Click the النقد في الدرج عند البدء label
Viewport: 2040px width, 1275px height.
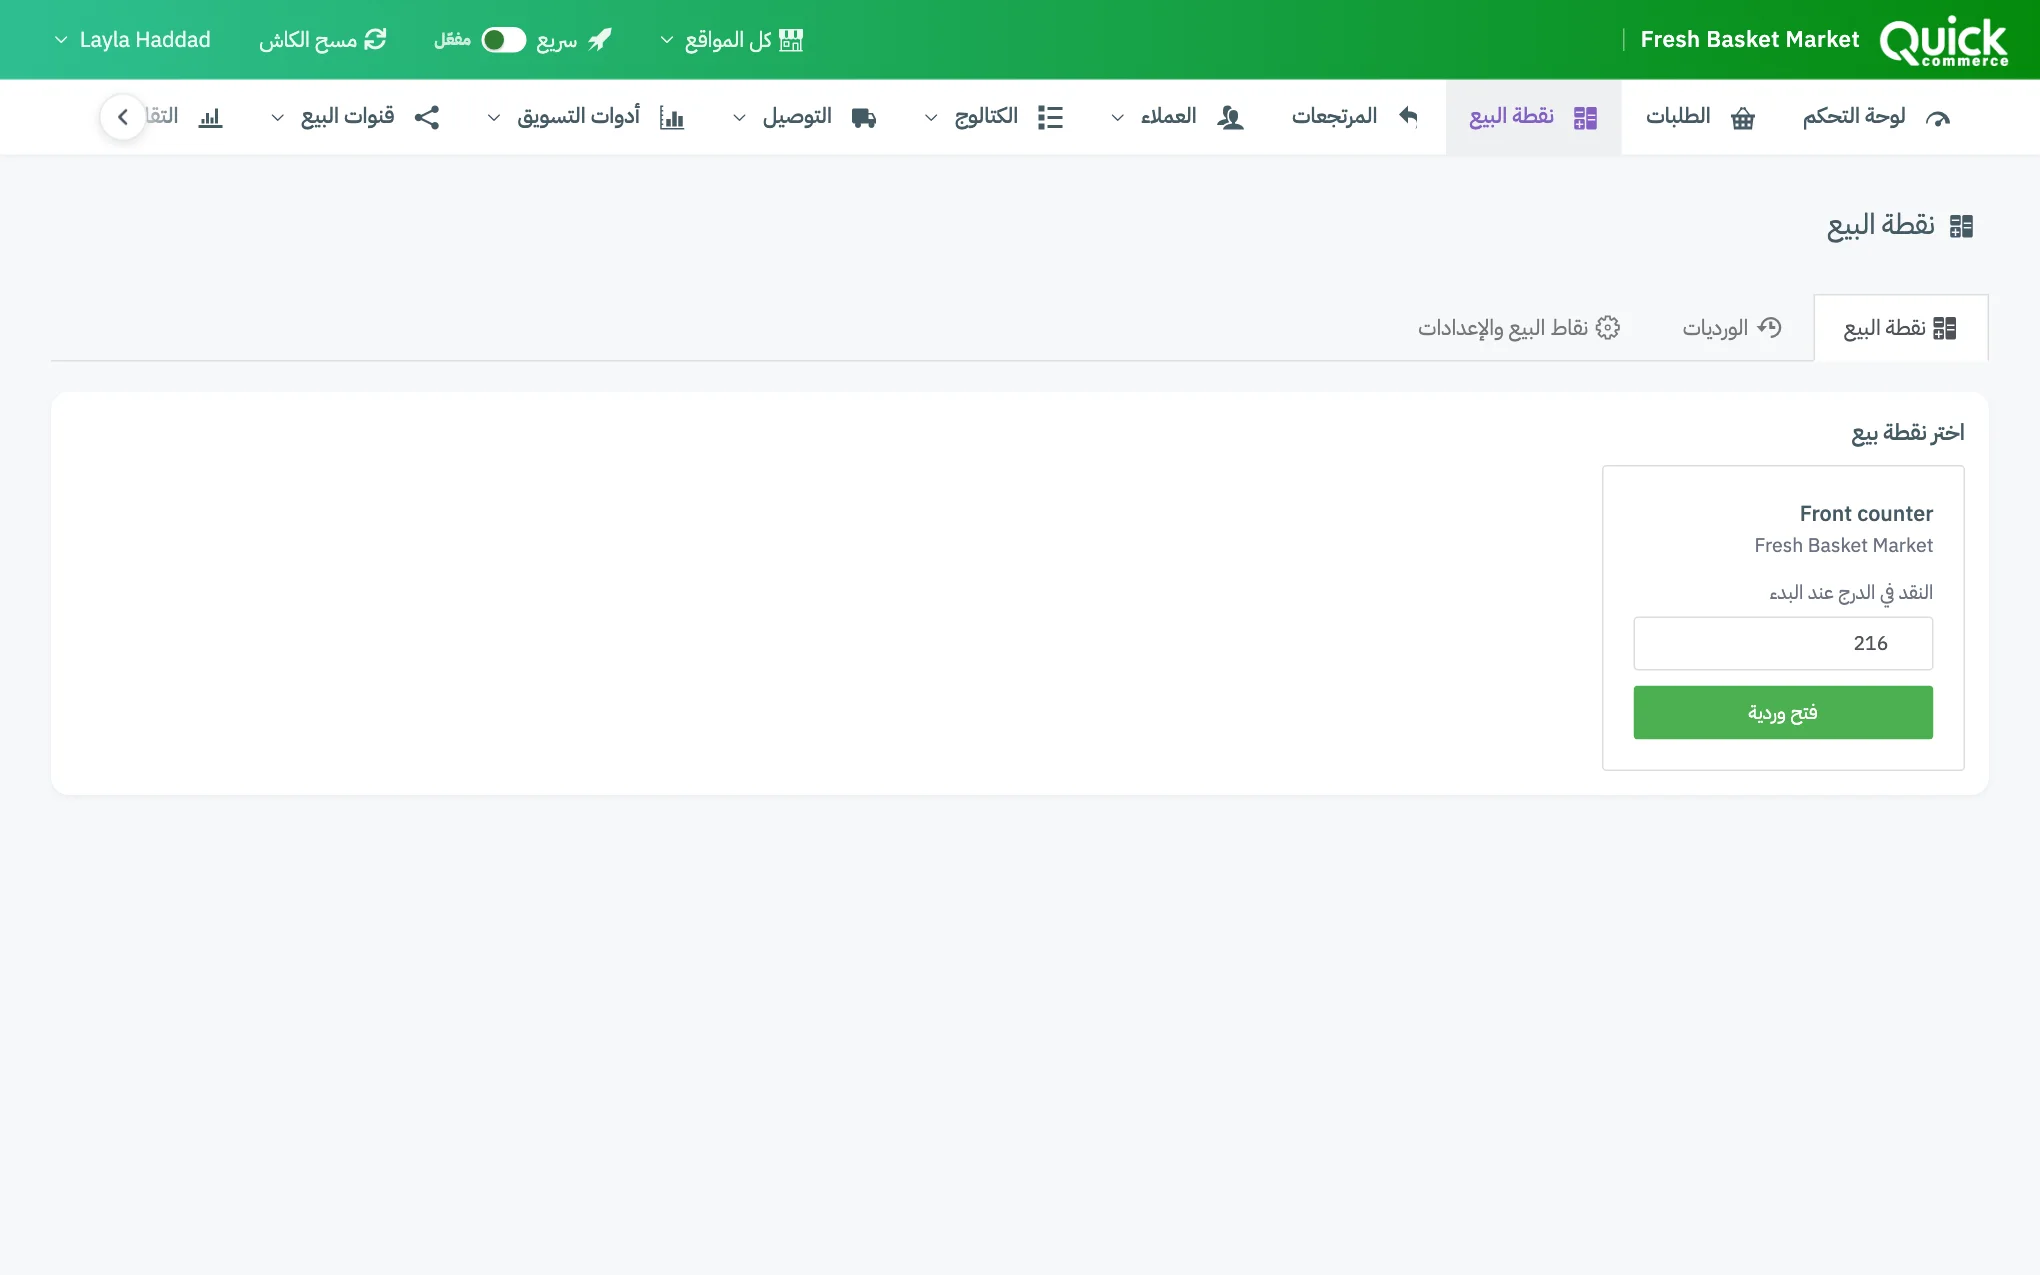(x=1851, y=593)
